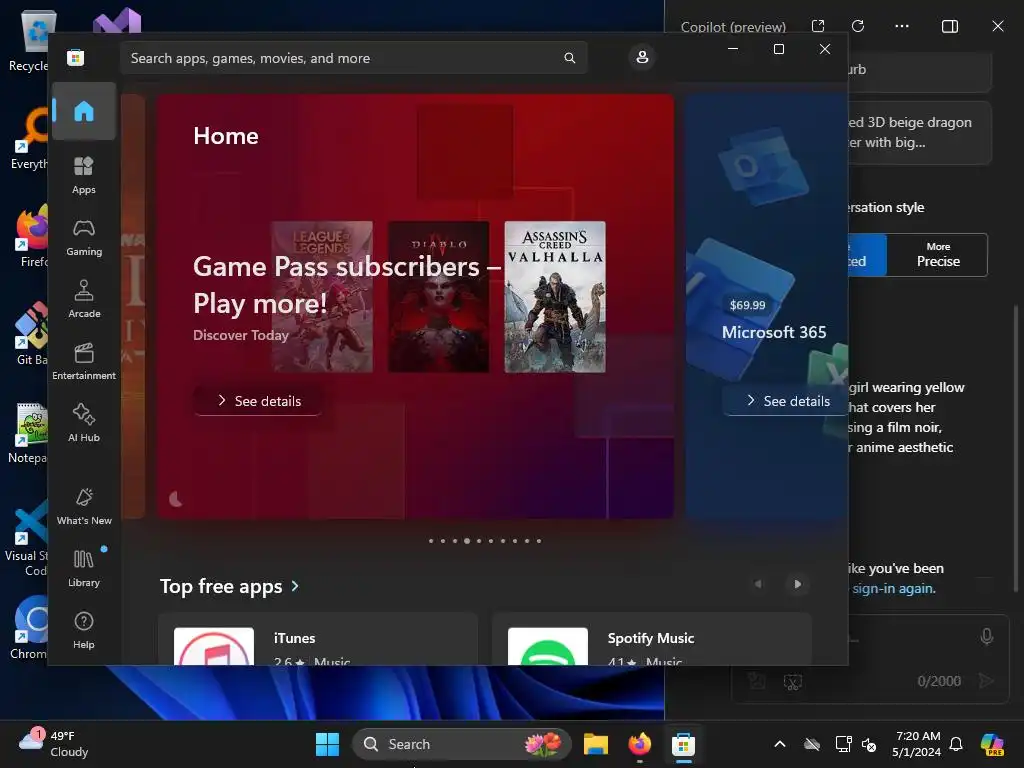Open League of Legends game thumbnail
This screenshot has width=1024, height=768.
[x=322, y=296]
